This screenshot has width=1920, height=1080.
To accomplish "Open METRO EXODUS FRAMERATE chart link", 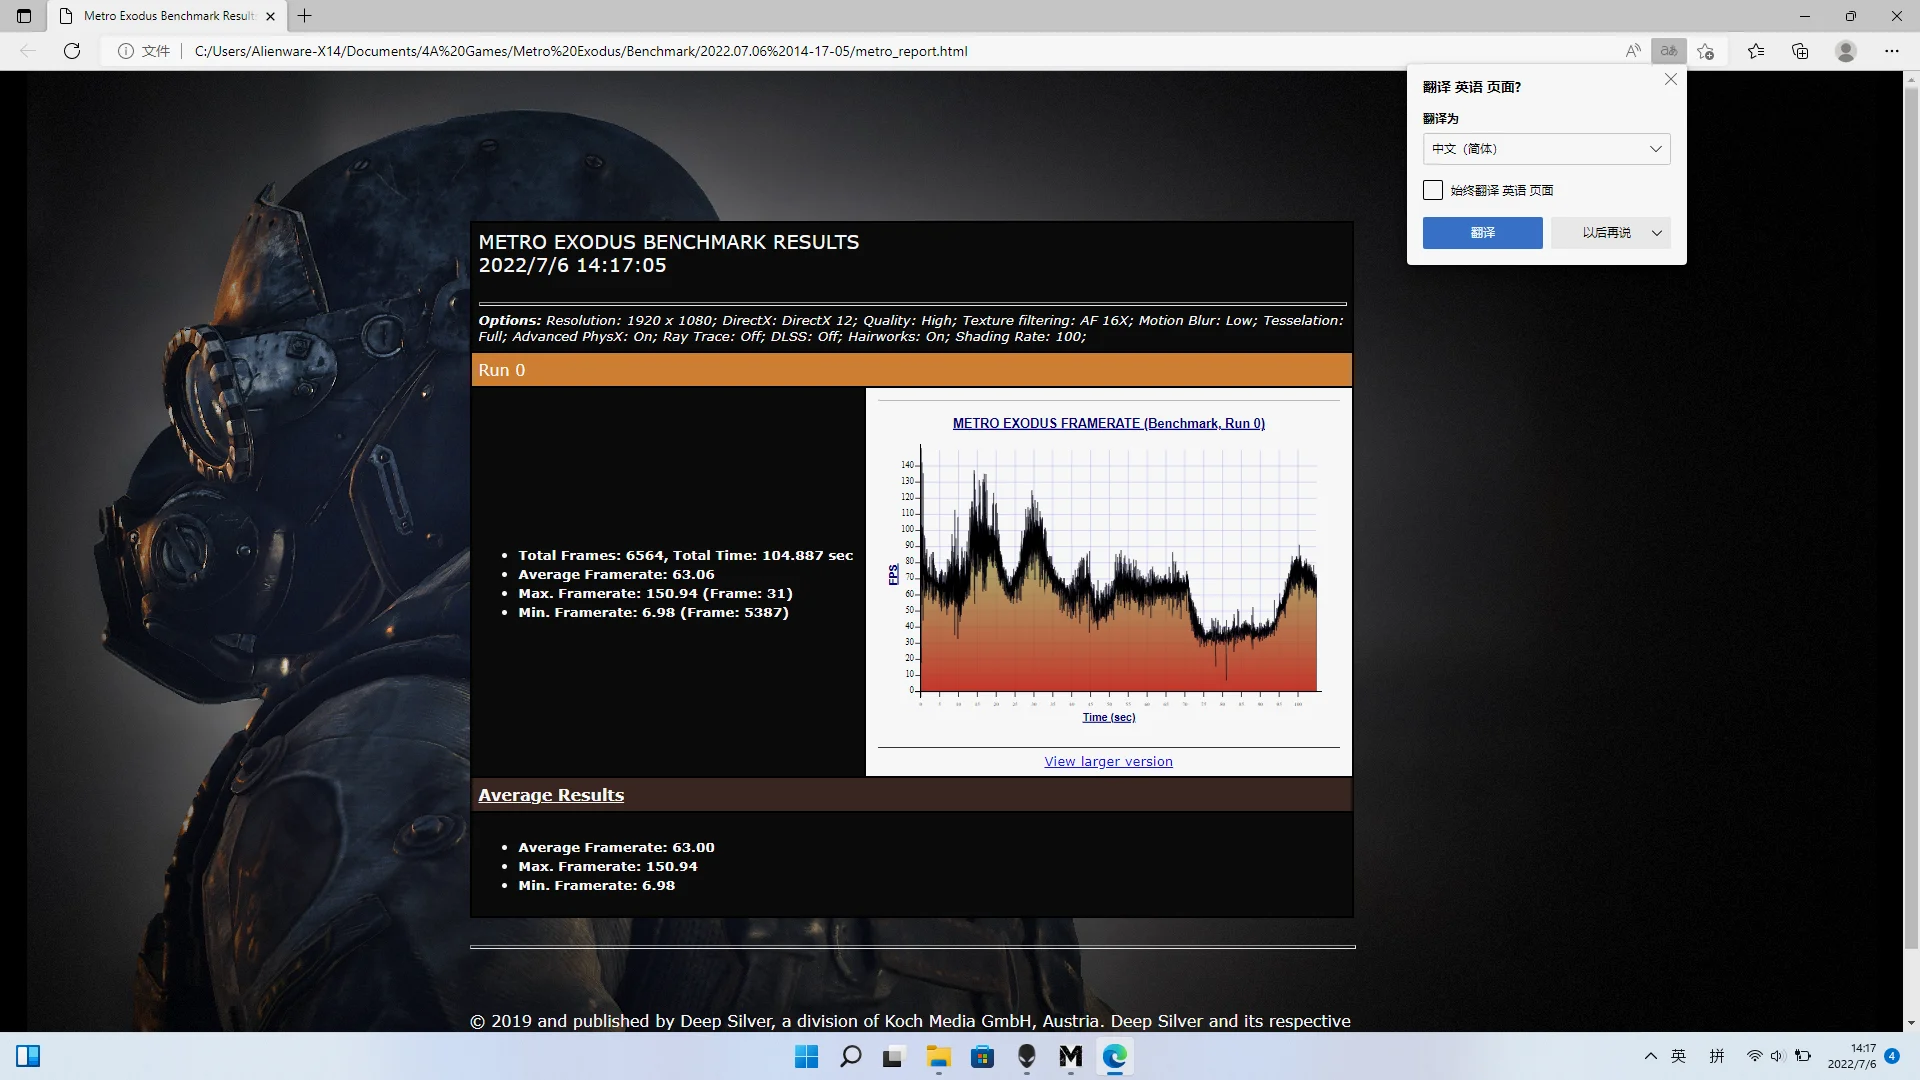I will pos(1108,423).
